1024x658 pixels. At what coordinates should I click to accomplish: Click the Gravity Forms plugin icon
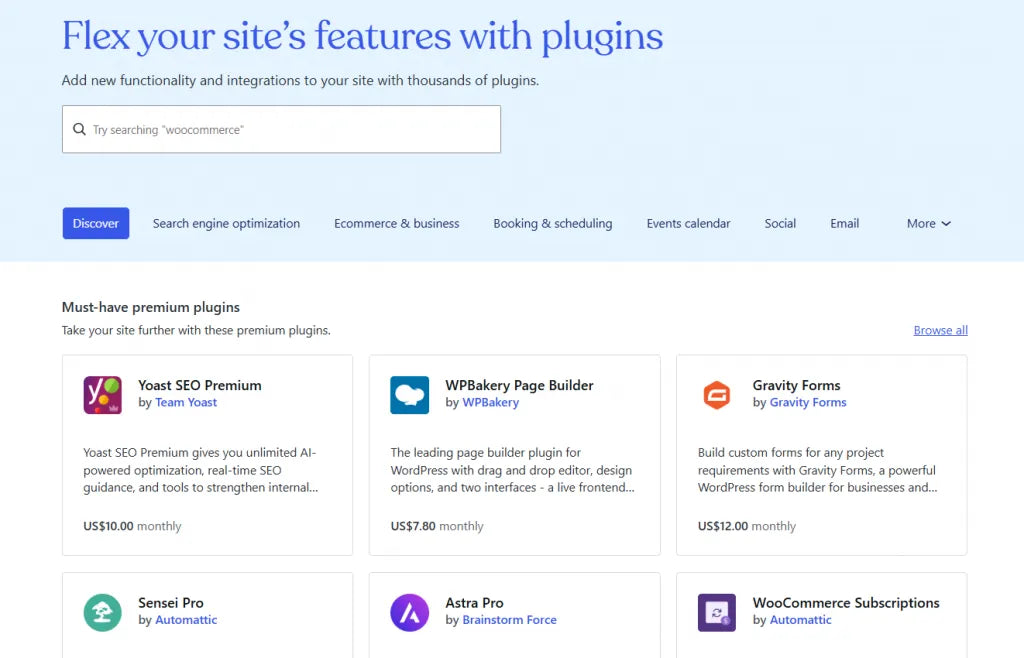(716, 394)
